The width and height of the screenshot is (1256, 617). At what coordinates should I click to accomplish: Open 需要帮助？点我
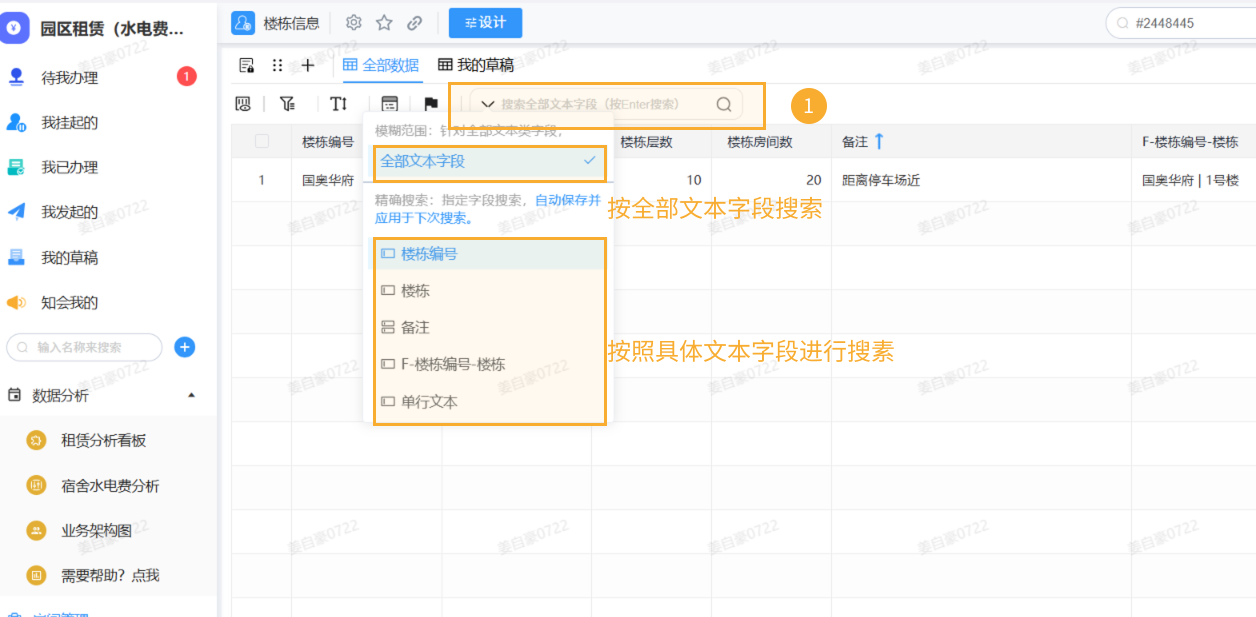[110, 575]
